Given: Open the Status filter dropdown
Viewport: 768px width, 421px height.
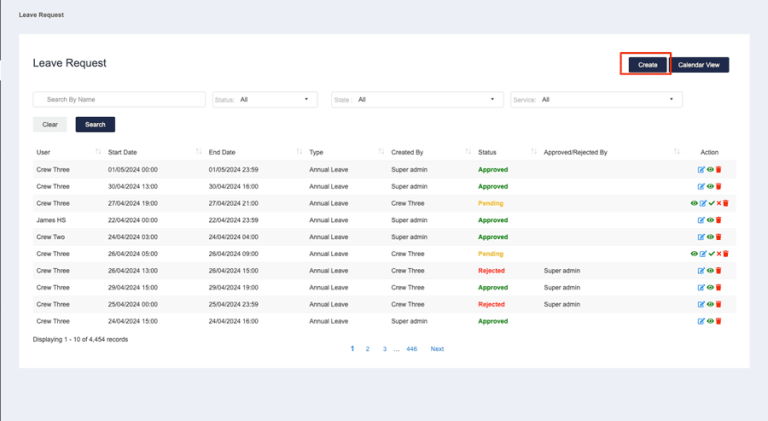Looking at the screenshot, I should 264,100.
